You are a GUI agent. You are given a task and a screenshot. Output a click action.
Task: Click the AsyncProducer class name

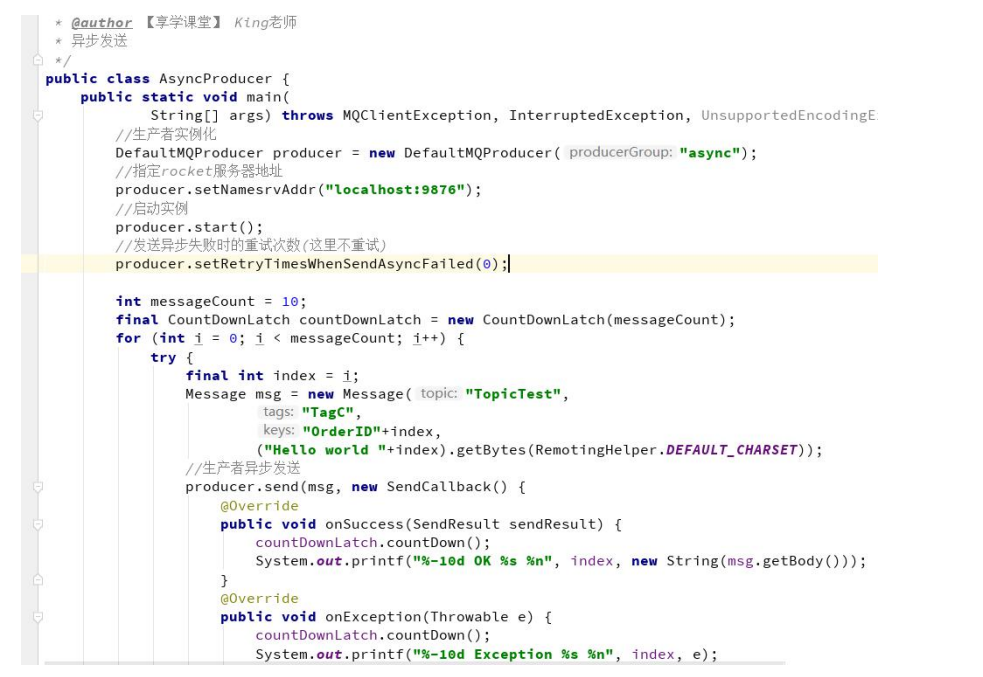[x=215, y=79]
